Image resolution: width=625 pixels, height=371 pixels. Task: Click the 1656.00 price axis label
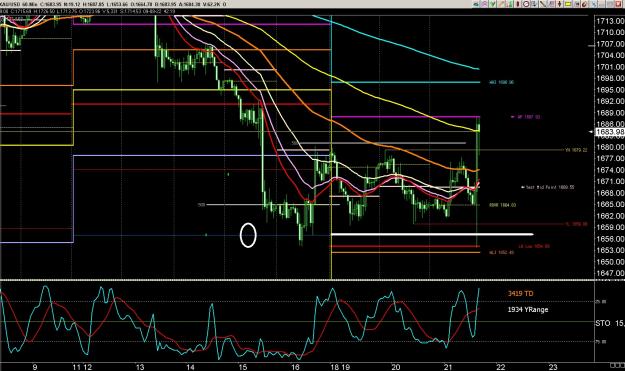610,239
